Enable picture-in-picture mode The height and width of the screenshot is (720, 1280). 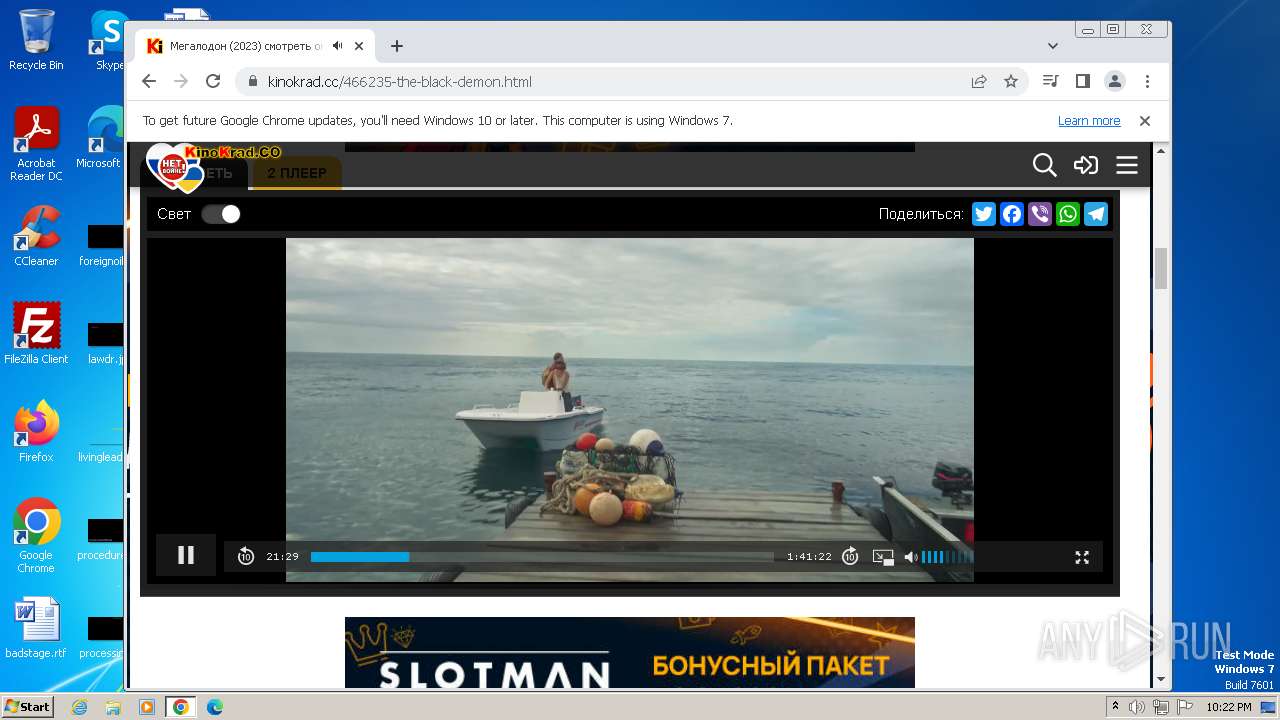point(883,557)
